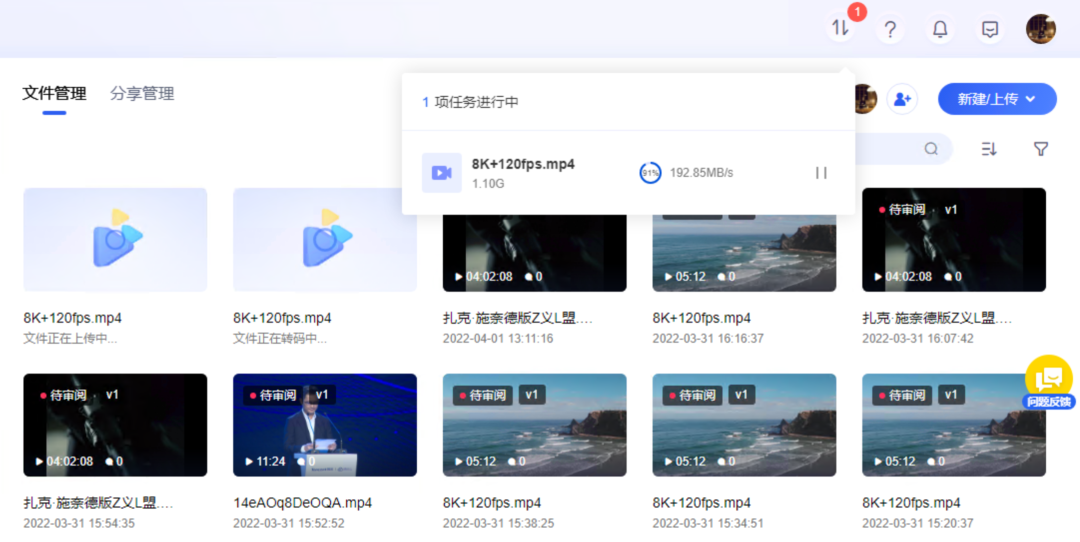The height and width of the screenshot is (542, 1080).
Task: Open the filter funnel icon
Action: [1041, 149]
